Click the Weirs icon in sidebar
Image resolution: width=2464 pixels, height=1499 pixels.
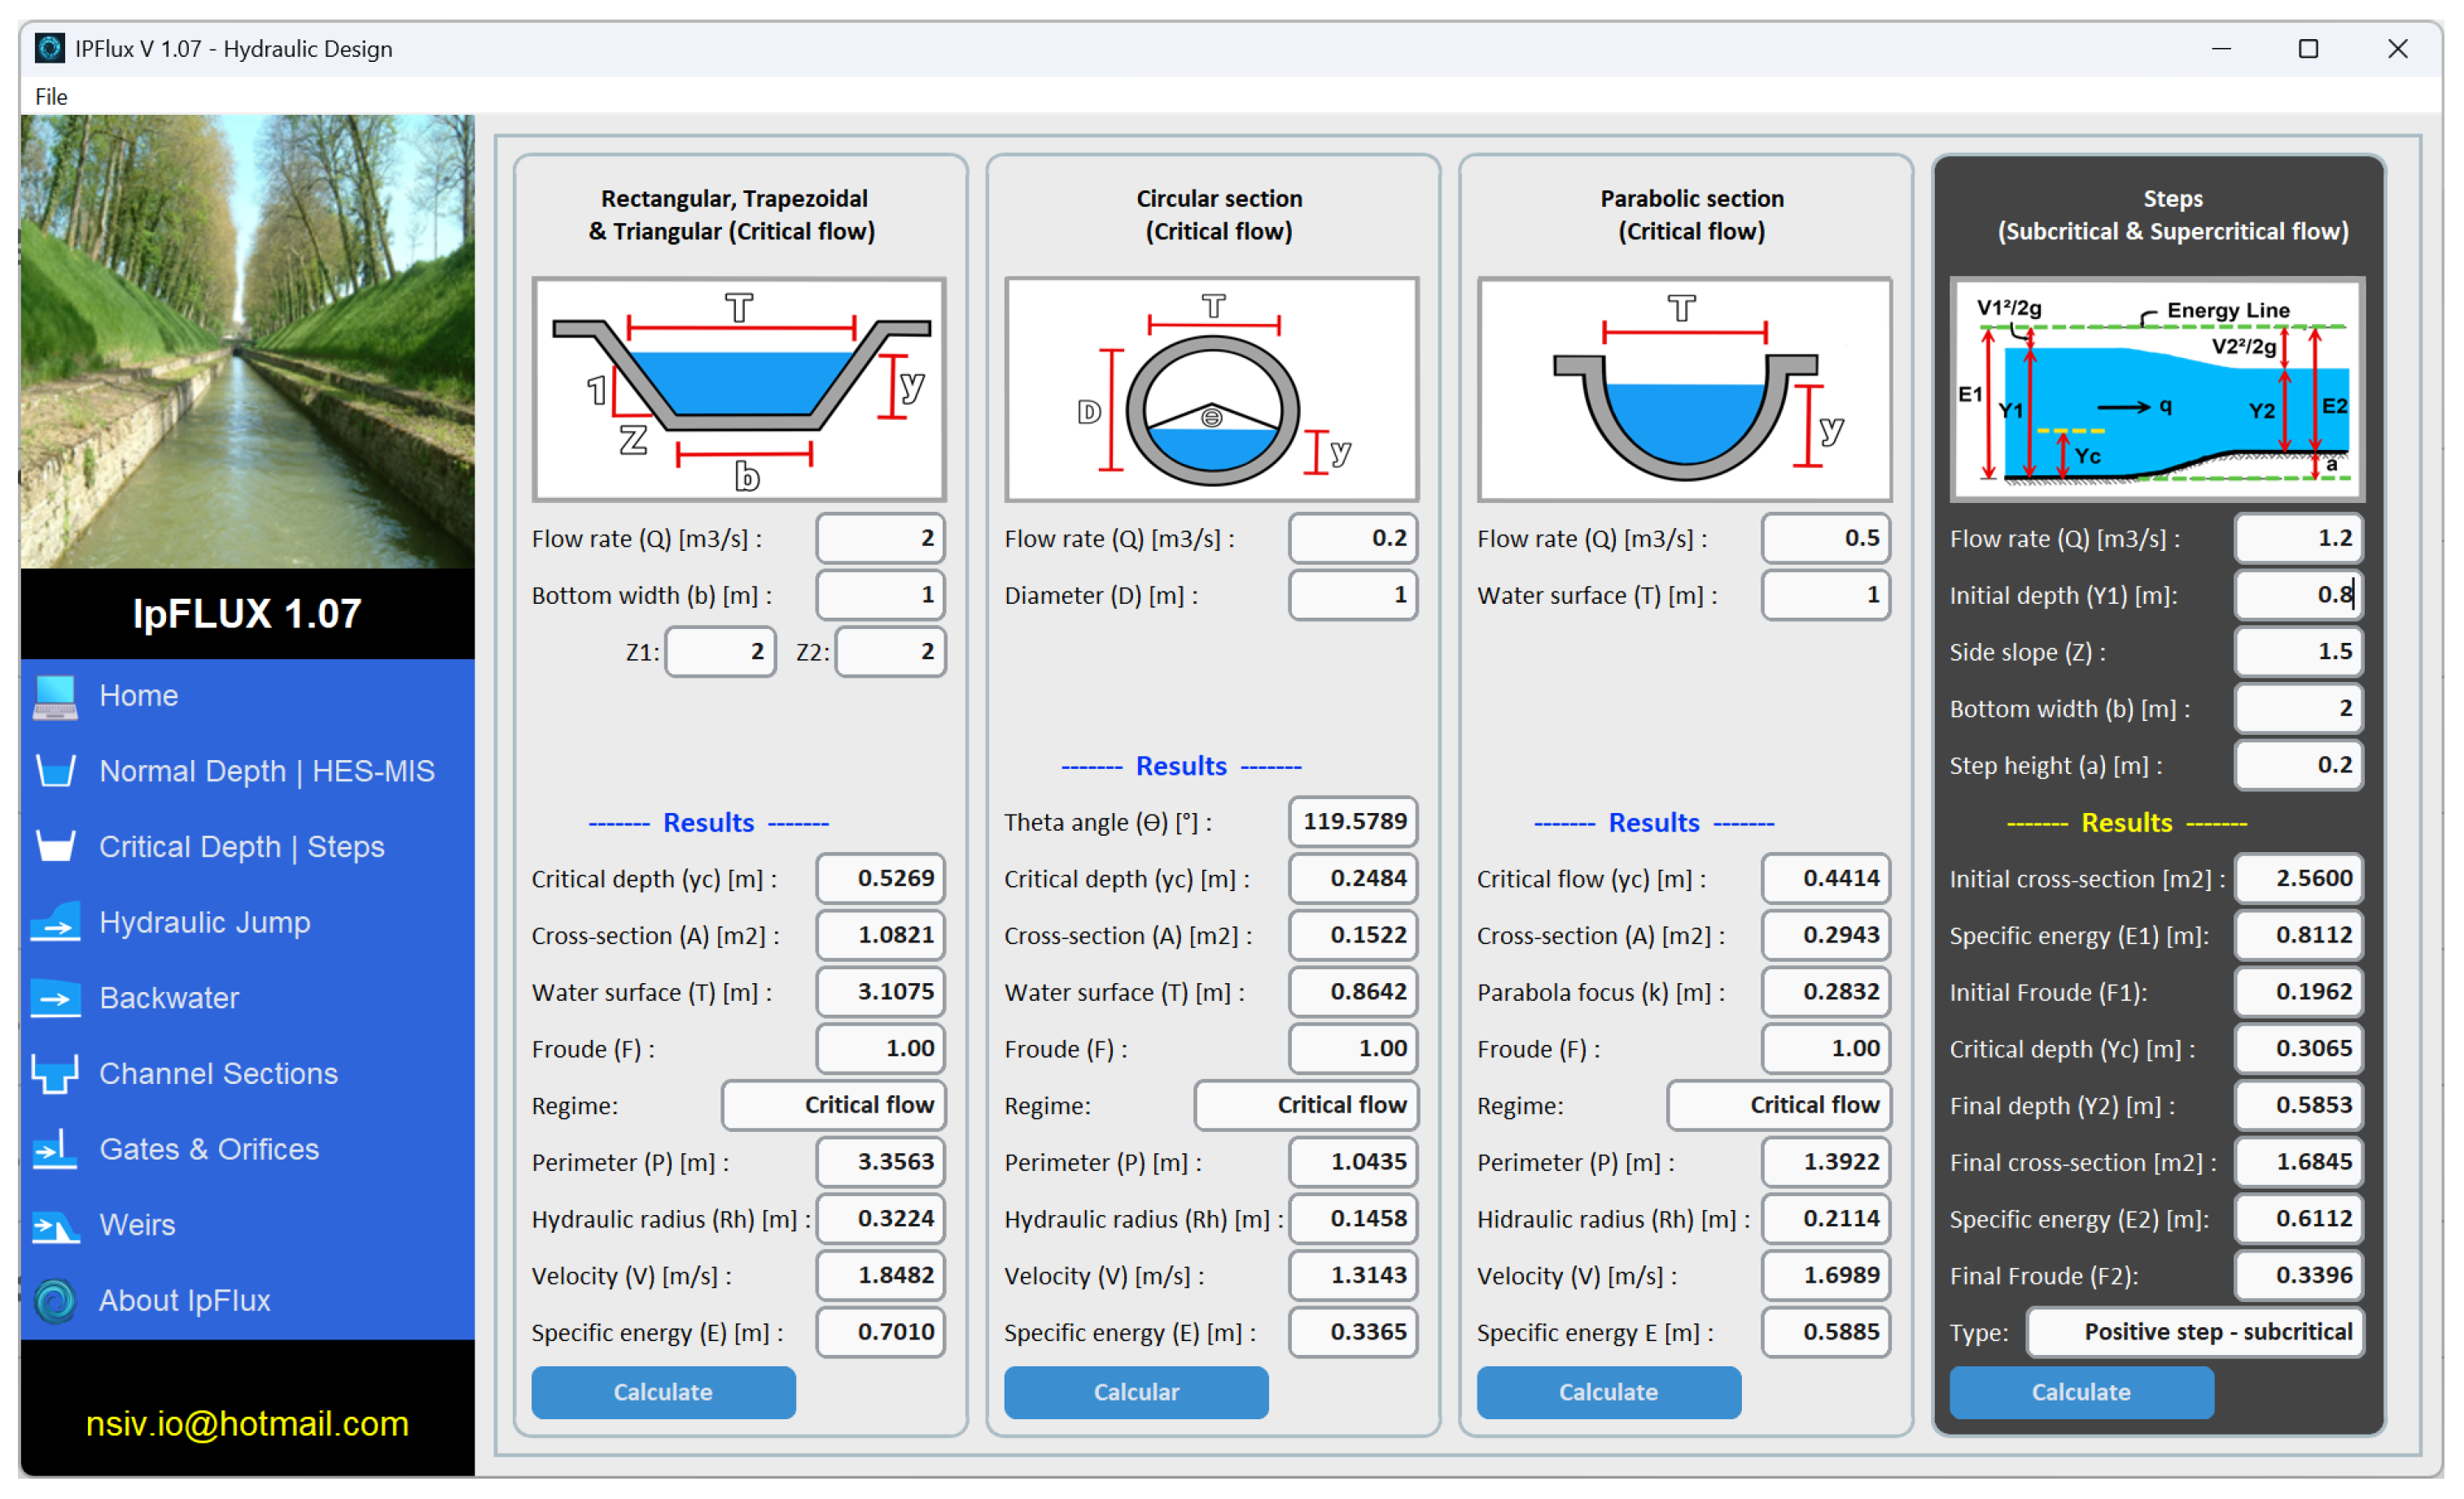[x=55, y=1226]
